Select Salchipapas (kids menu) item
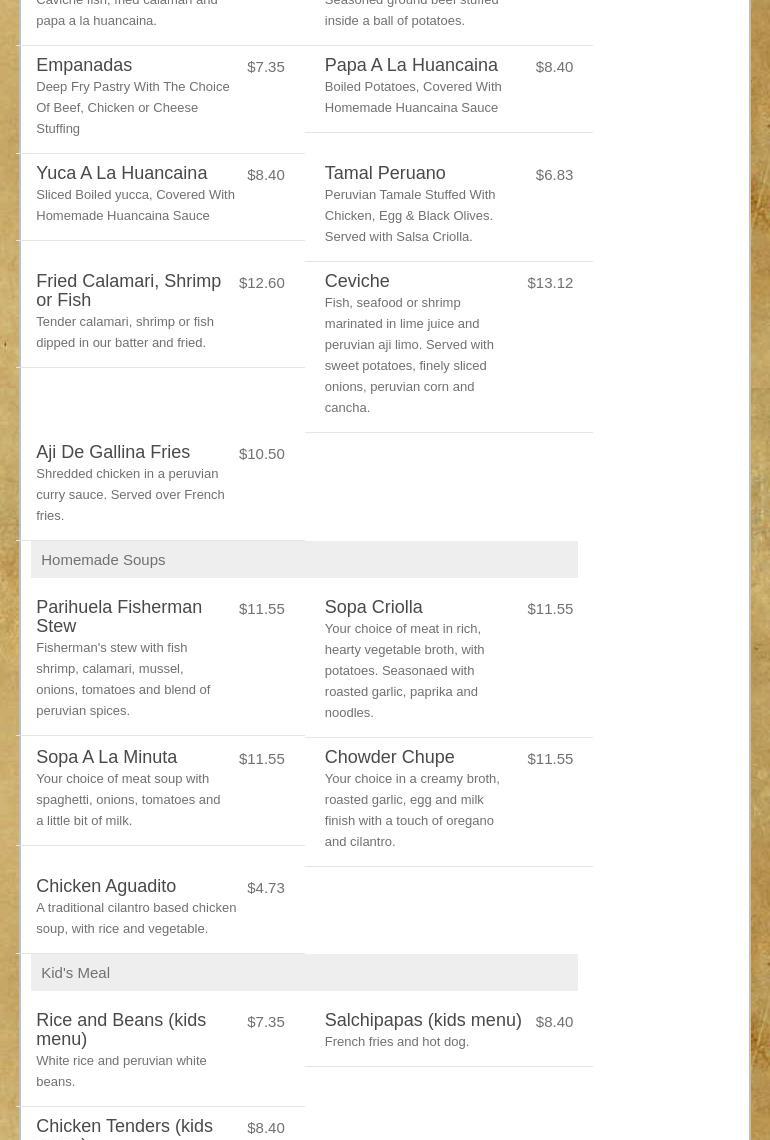The image size is (770, 1140). 422,1021
